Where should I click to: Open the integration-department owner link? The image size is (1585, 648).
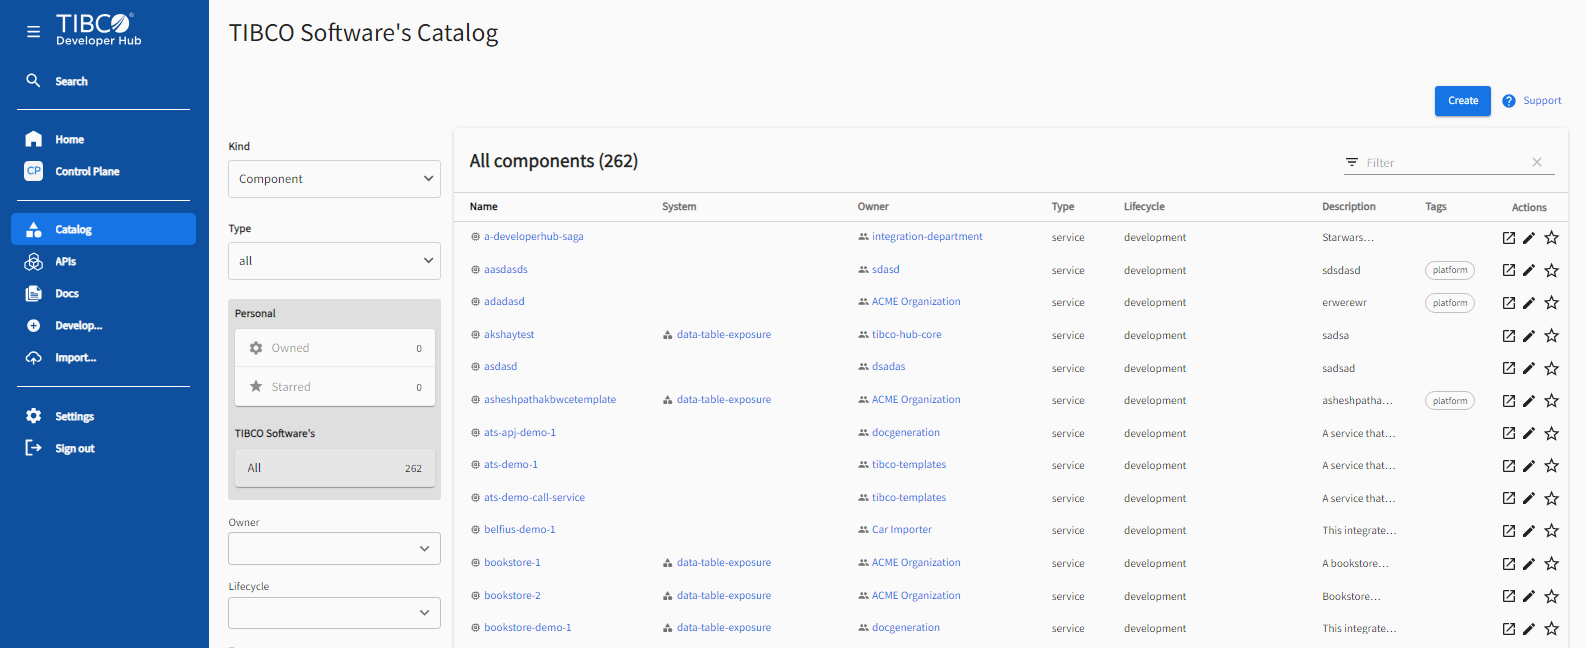point(927,237)
